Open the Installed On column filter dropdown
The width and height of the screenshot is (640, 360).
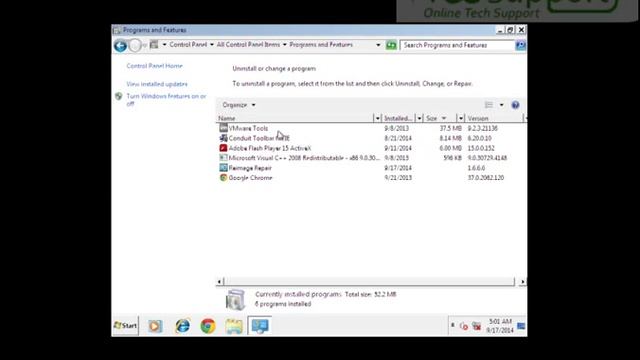[419, 118]
